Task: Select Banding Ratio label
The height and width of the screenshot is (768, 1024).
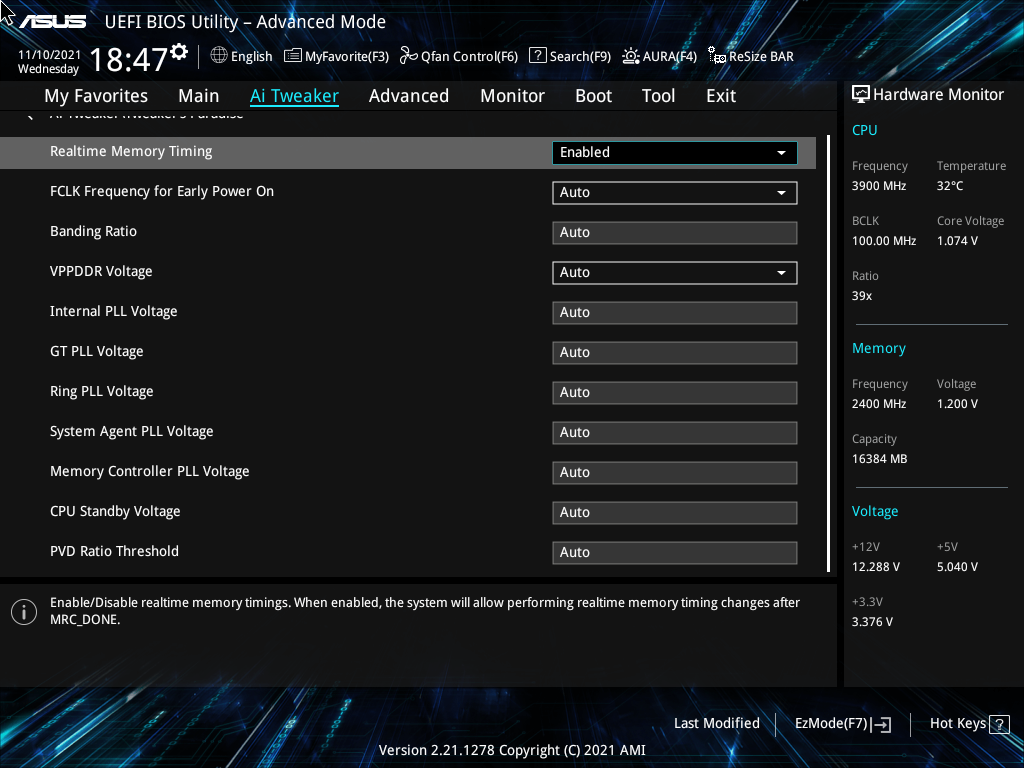Action: coord(93,231)
